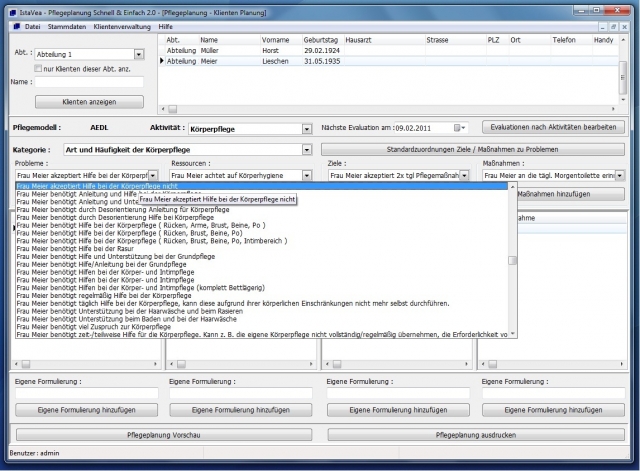Open the Datei menu

(x=32, y=27)
